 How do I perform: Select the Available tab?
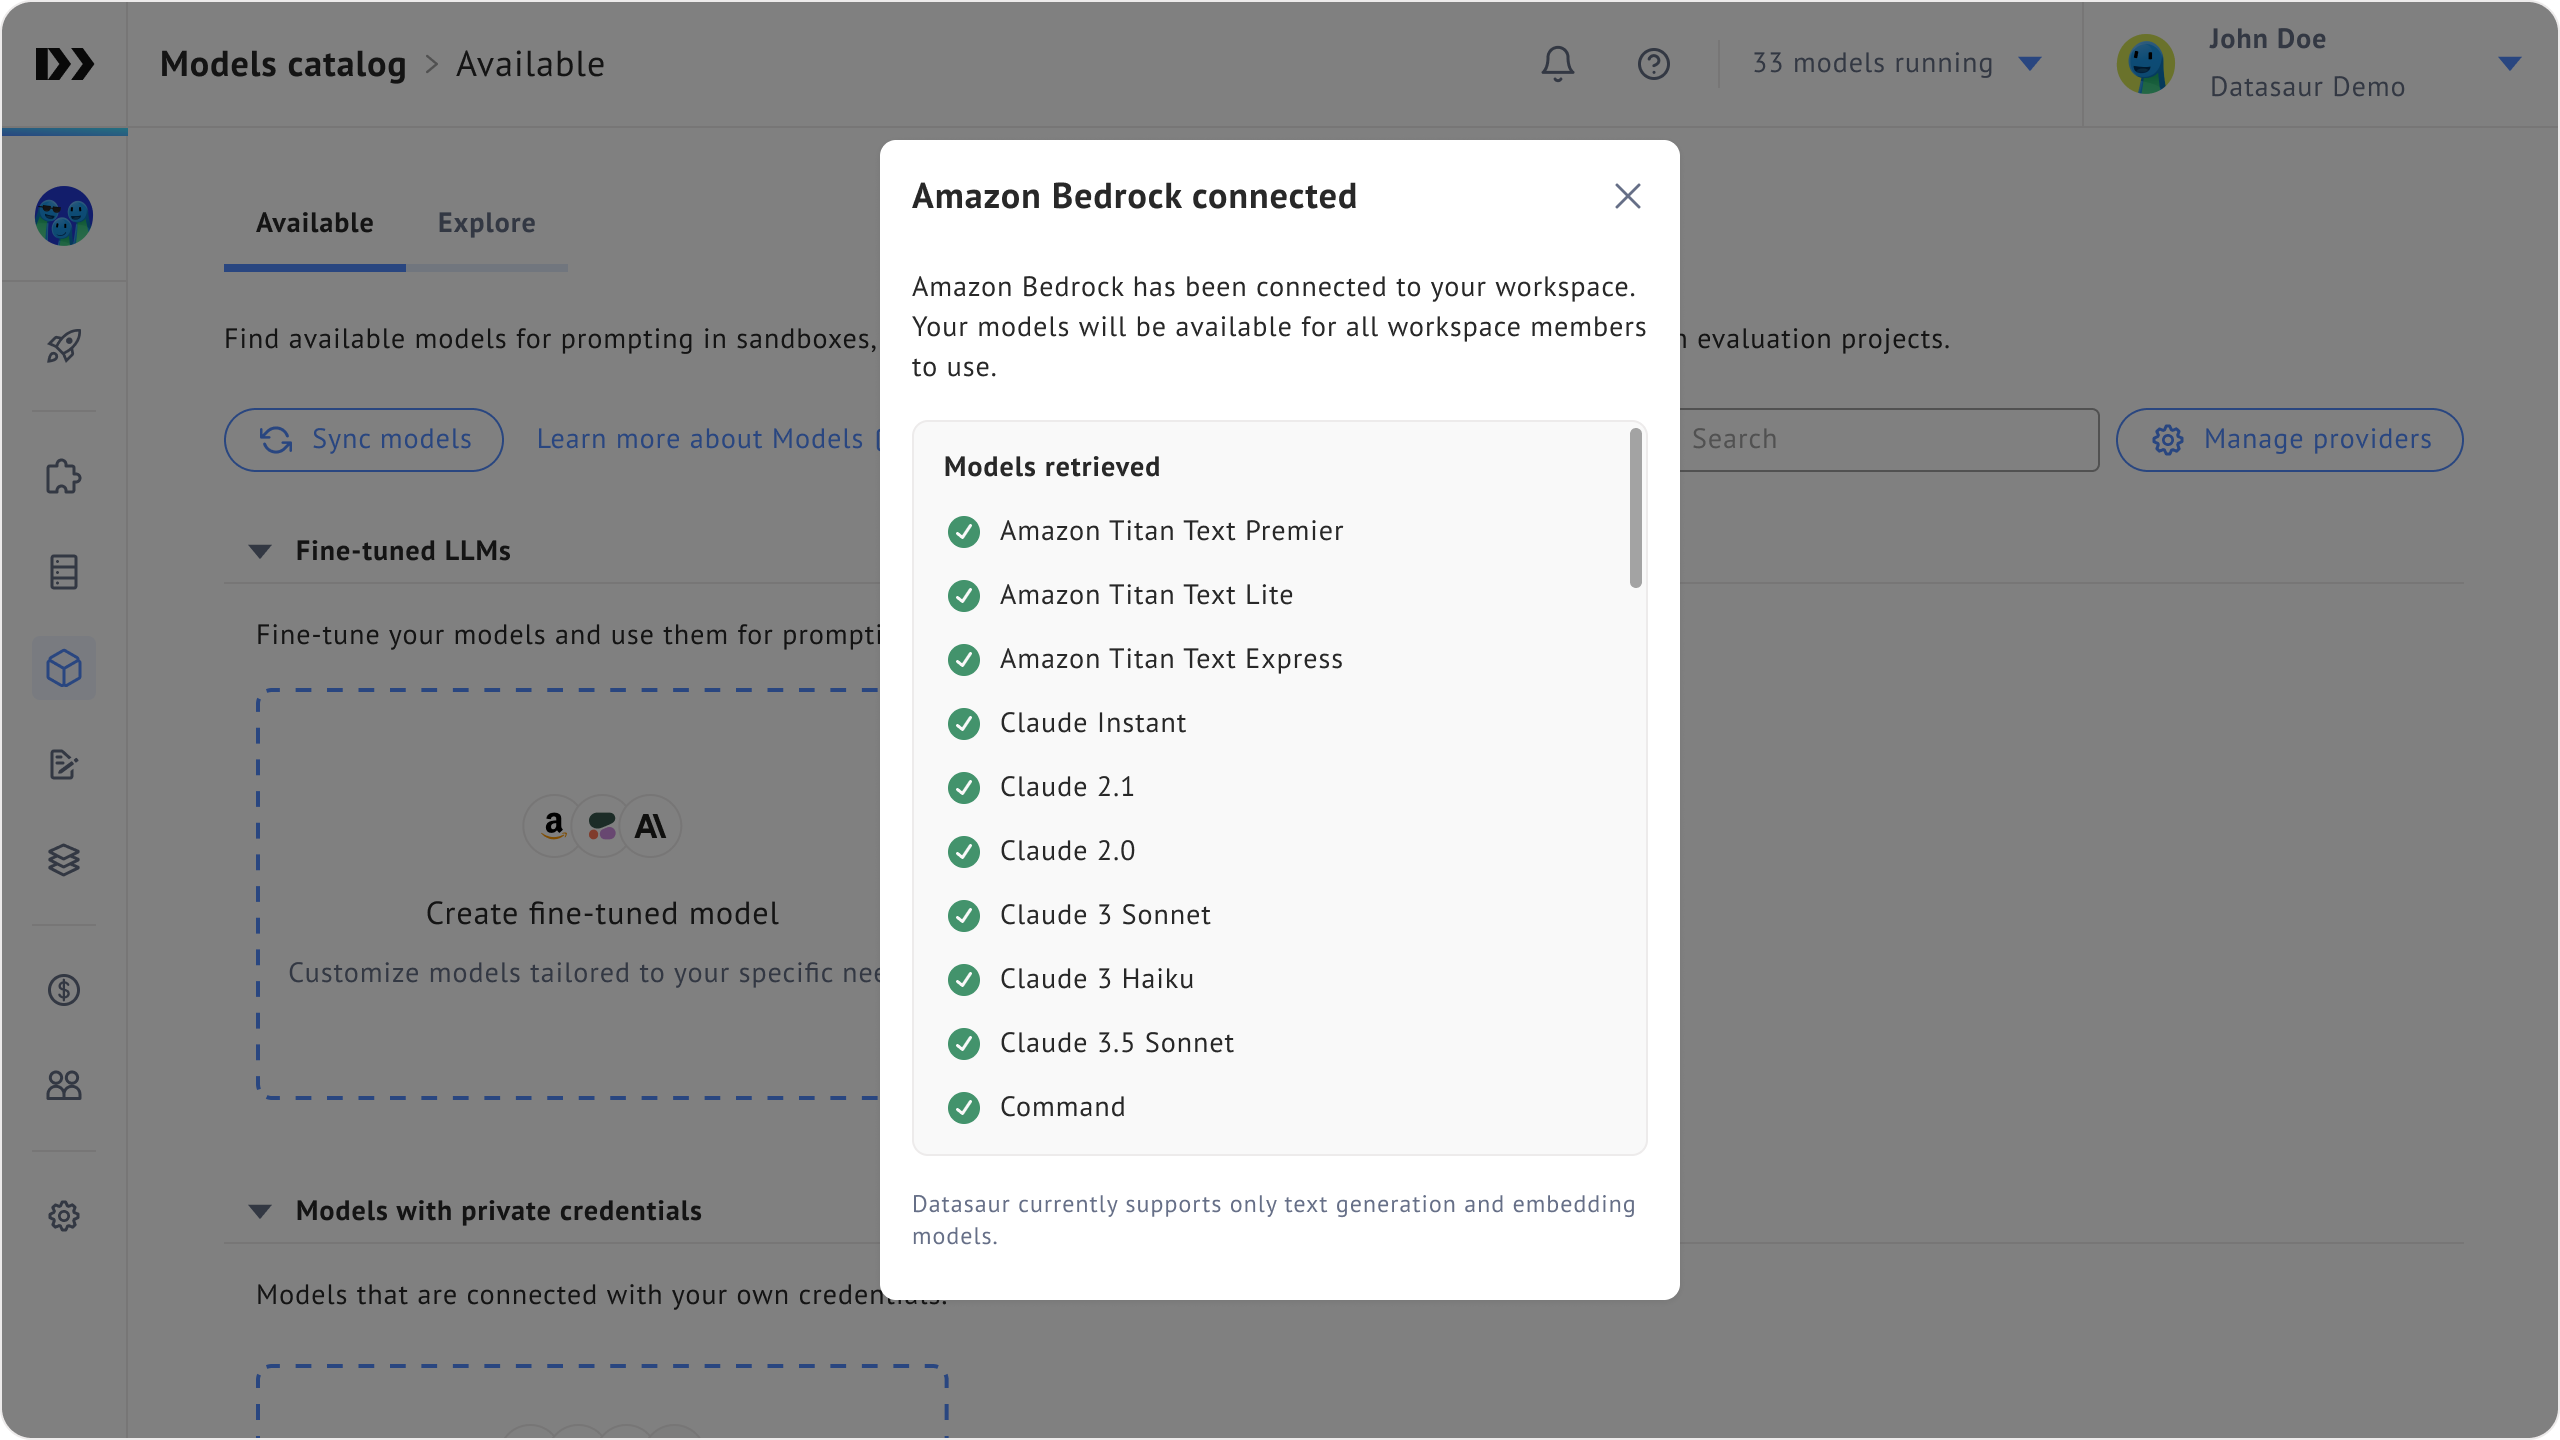[x=314, y=223]
